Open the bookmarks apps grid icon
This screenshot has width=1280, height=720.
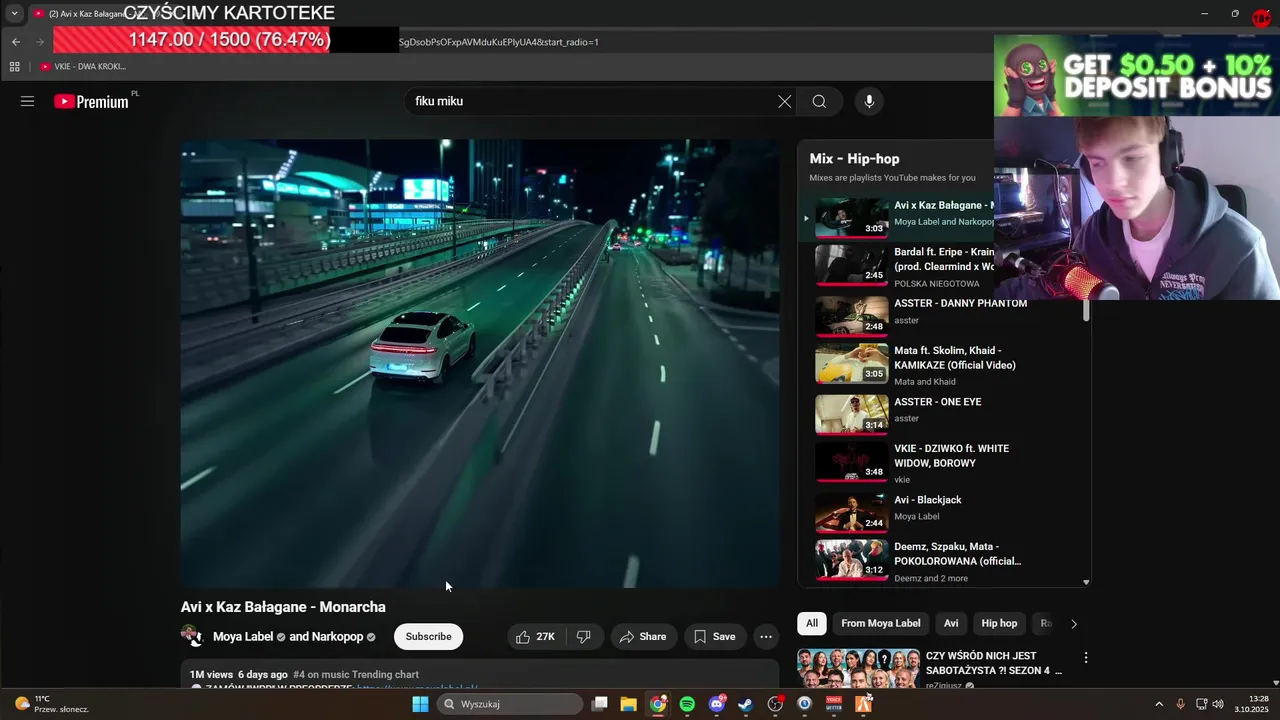click(x=14, y=67)
